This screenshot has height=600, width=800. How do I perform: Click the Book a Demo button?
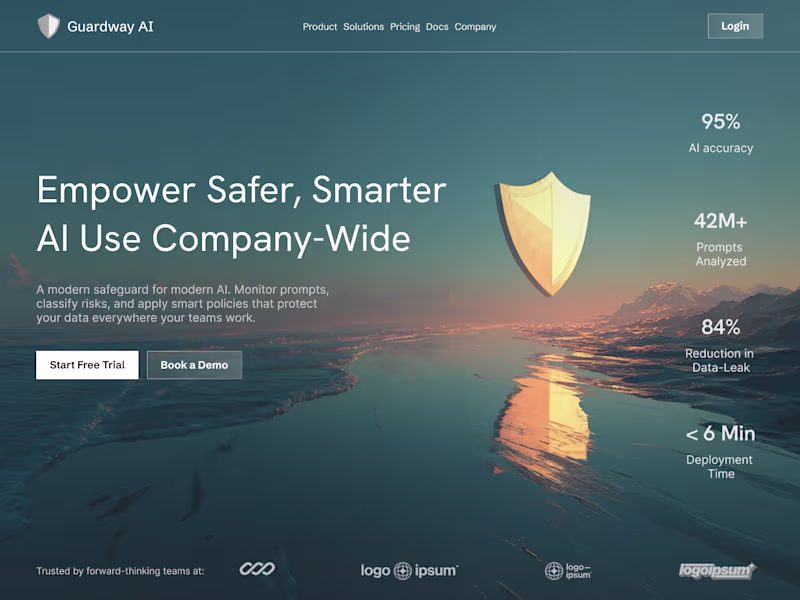(194, 365)
